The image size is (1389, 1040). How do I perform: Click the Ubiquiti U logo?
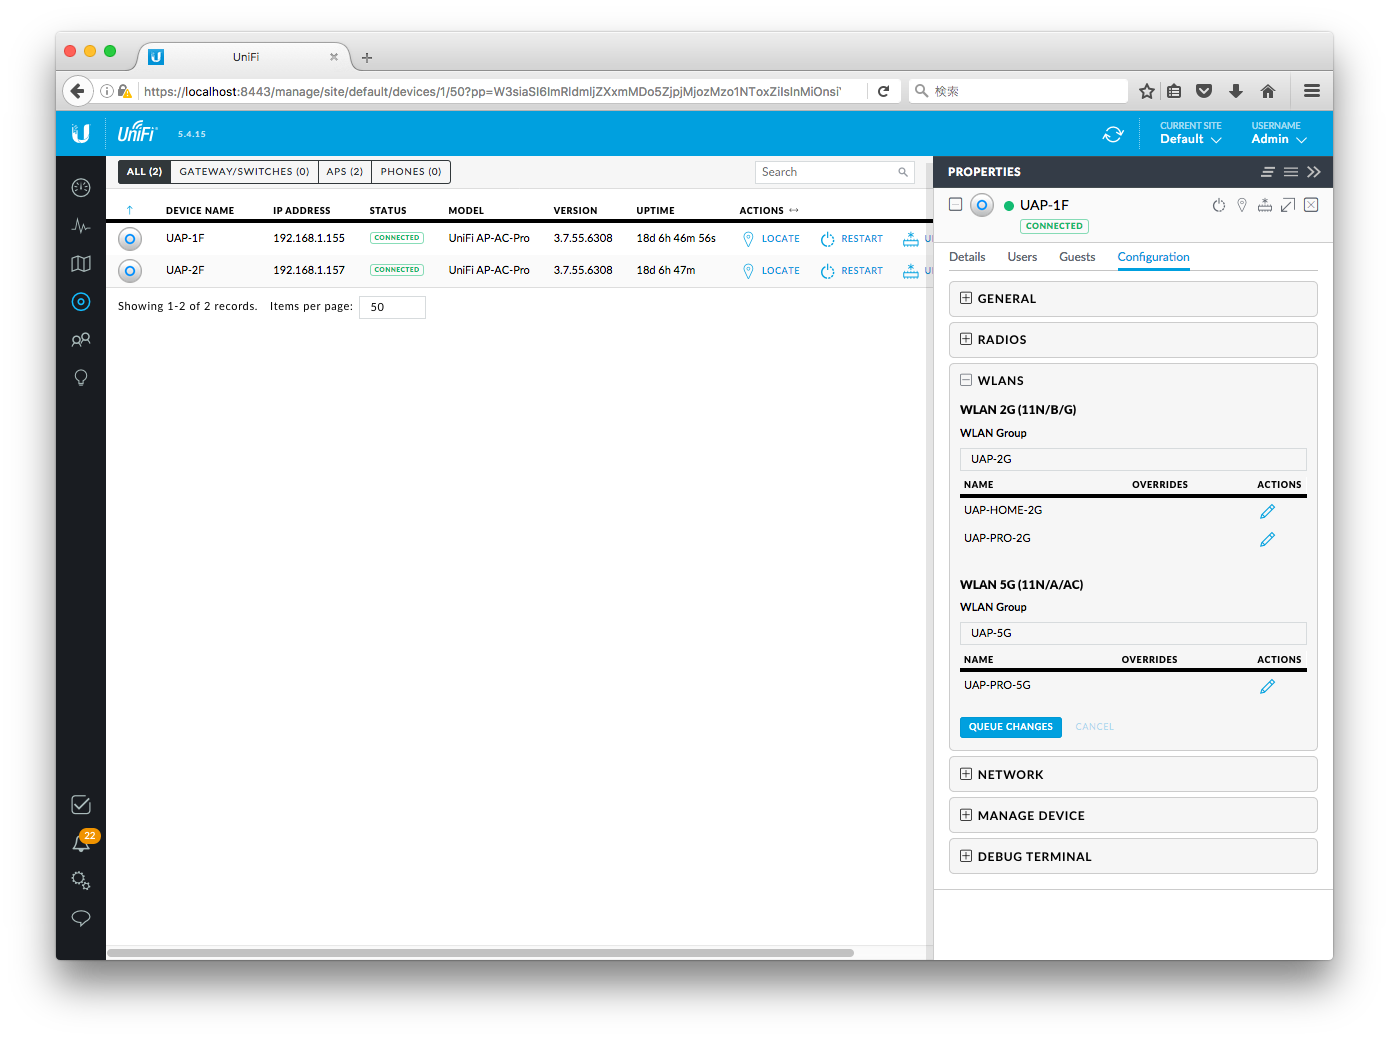[81, 133]
